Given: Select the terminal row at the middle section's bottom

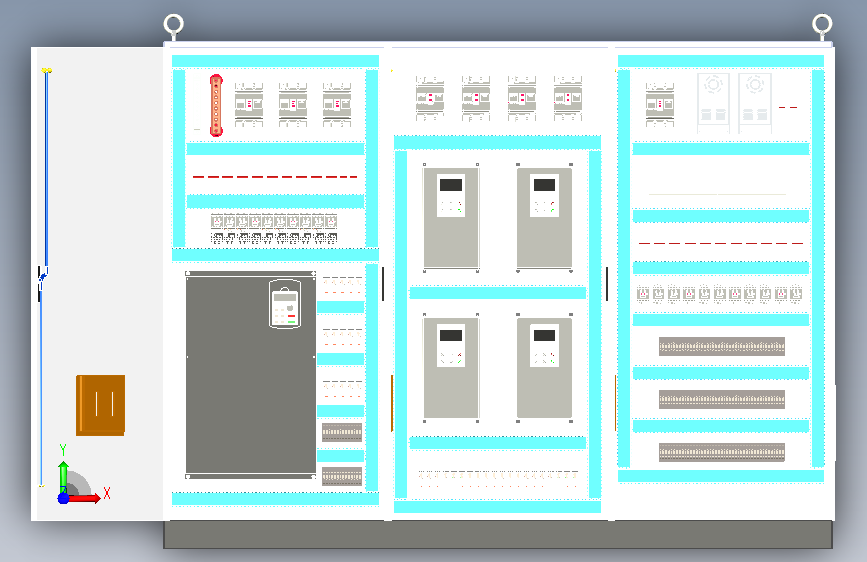Looking at the screenshot, I should pyautogui.click(x=498, y=478).
